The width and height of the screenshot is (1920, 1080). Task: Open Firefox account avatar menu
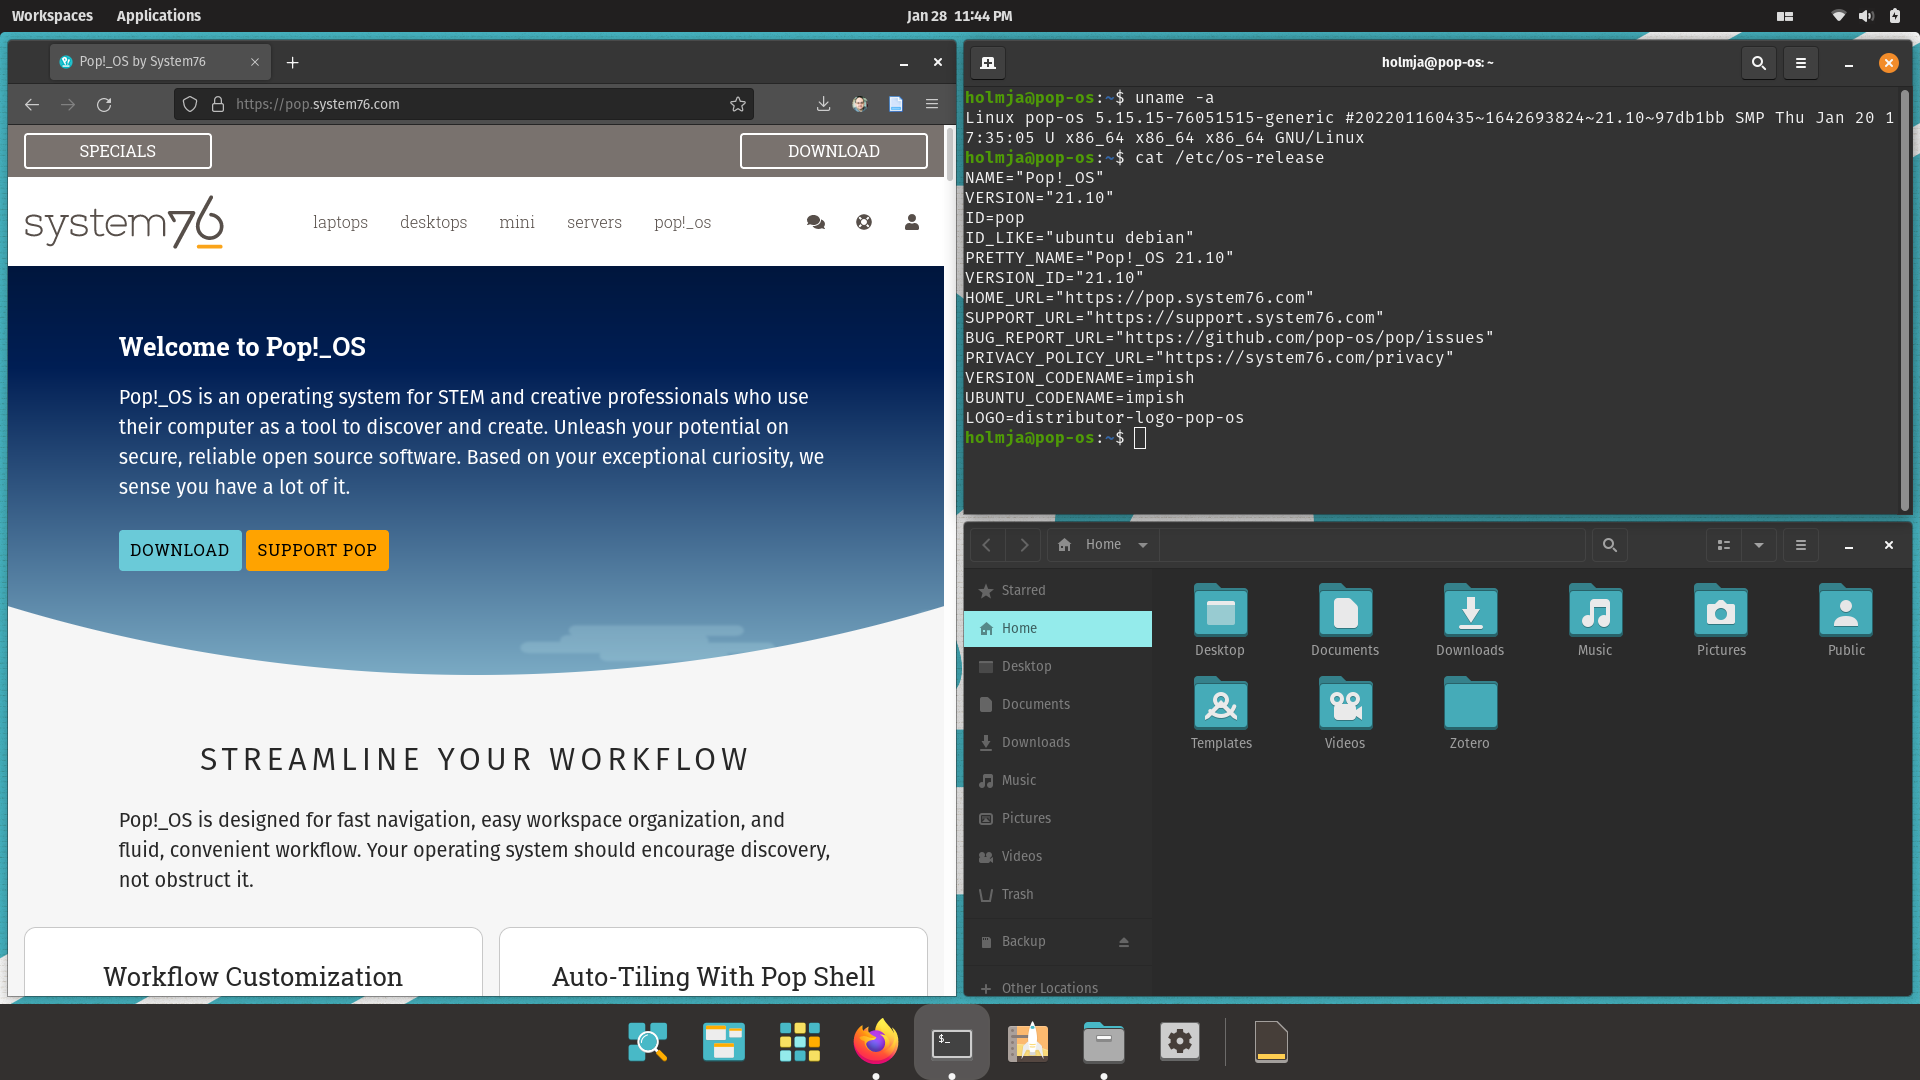pos(859,104)
